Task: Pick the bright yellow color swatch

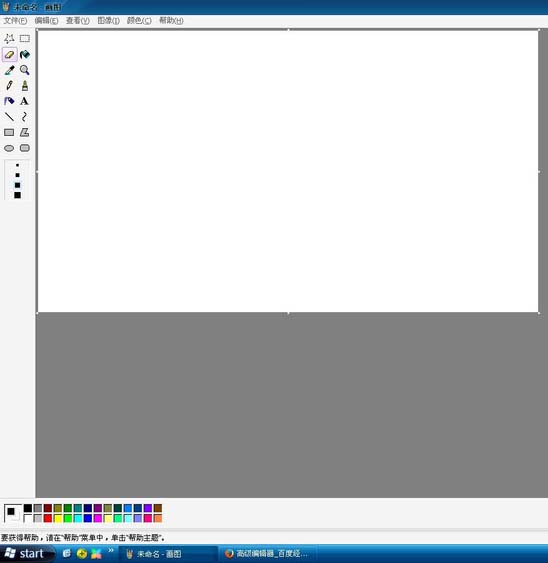Action: click(x=58, y=518)
